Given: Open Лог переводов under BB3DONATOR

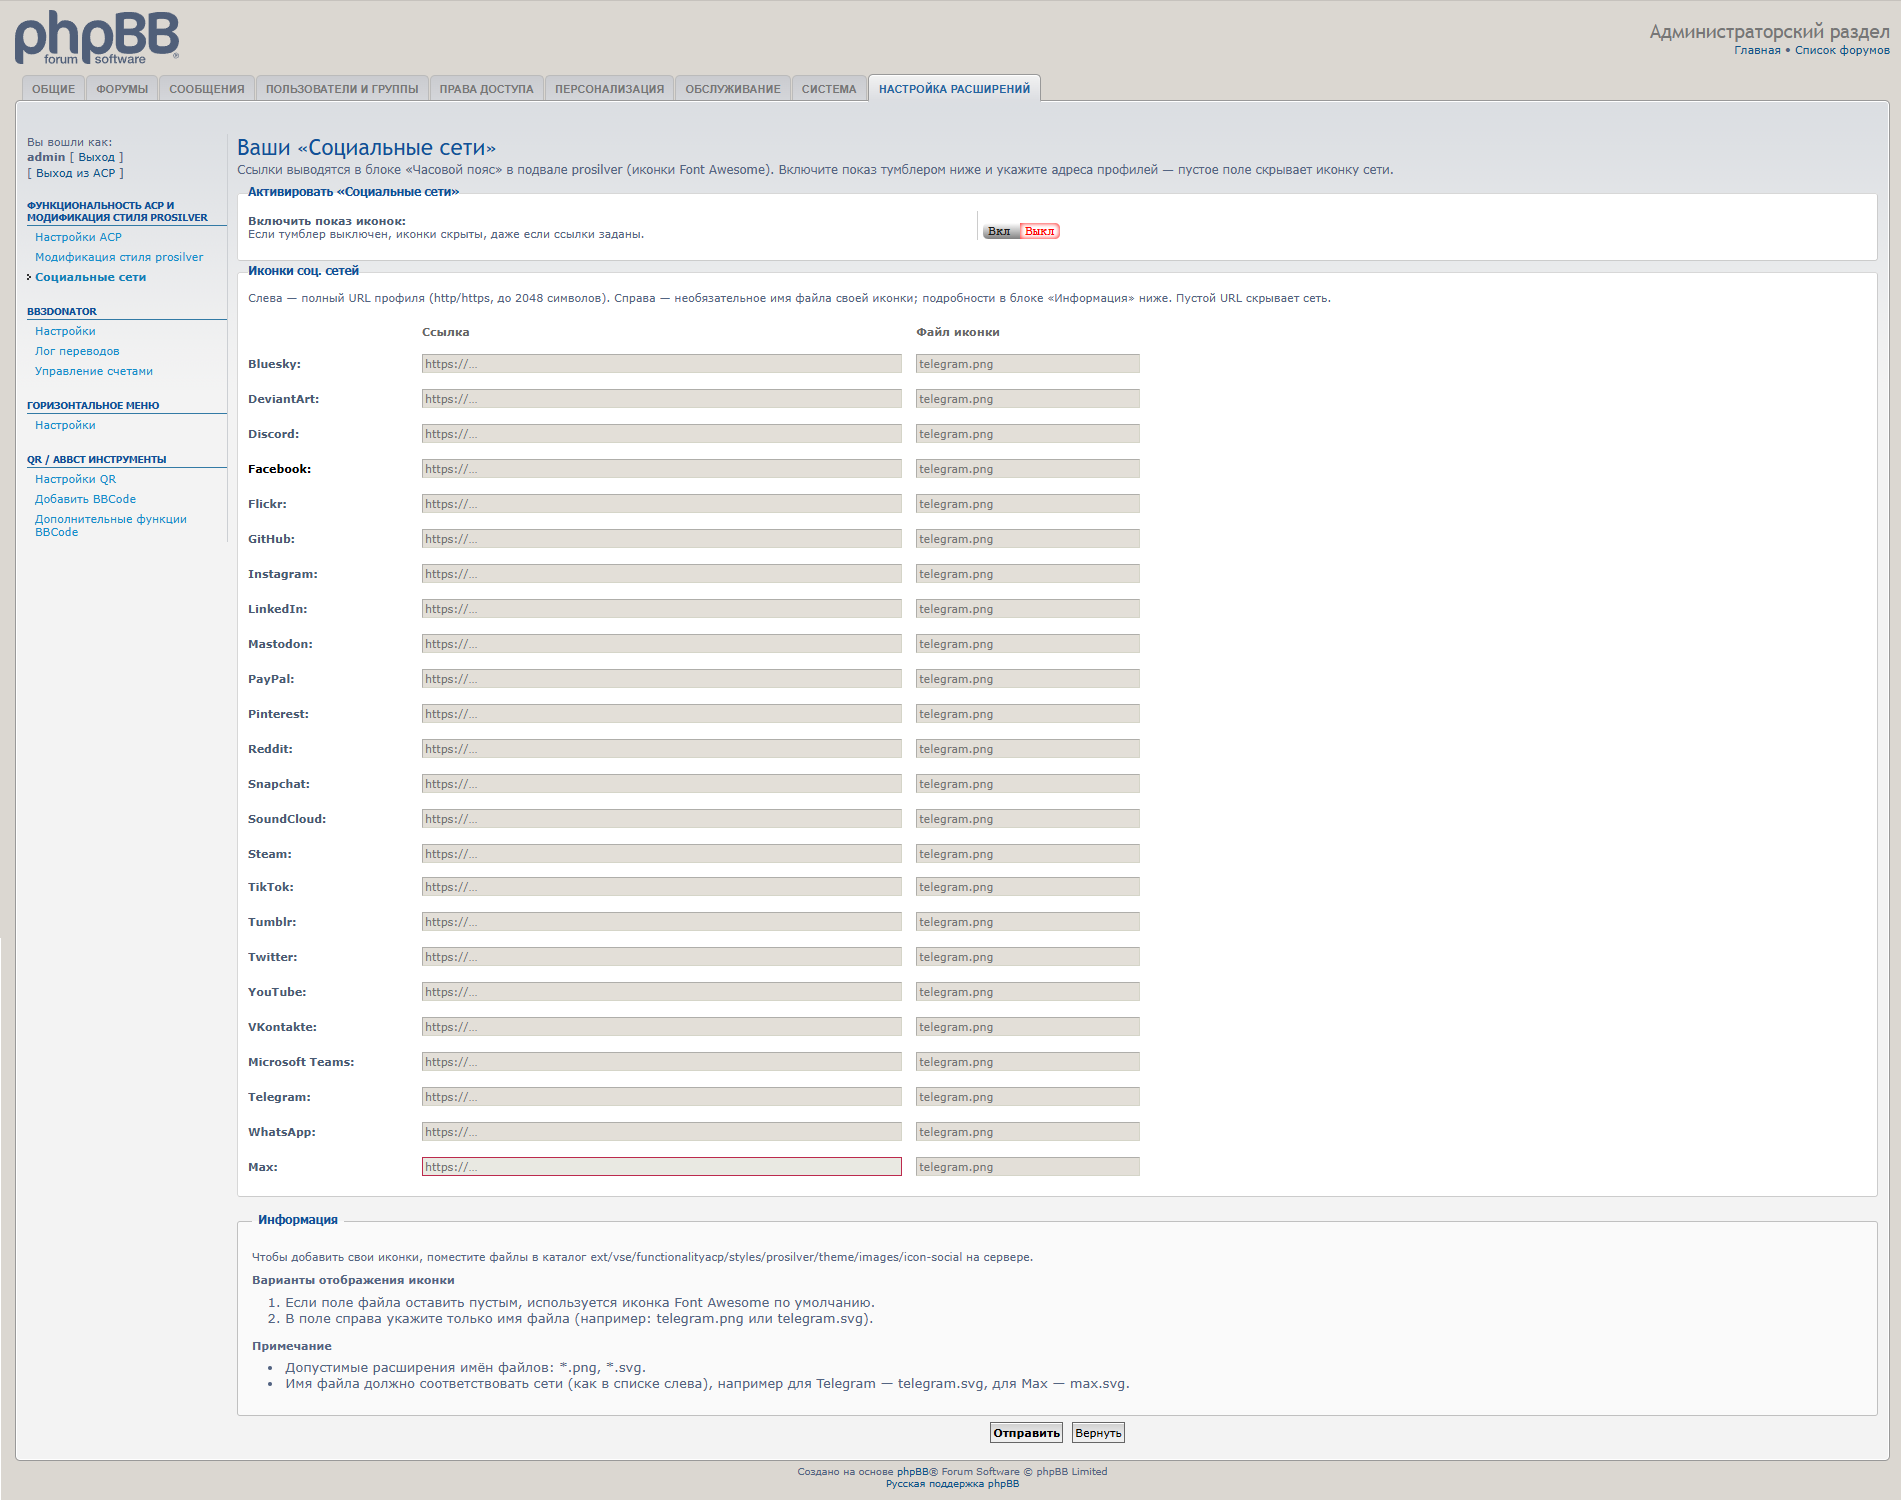Looking at the screenshot, I should tap(77, 351).
